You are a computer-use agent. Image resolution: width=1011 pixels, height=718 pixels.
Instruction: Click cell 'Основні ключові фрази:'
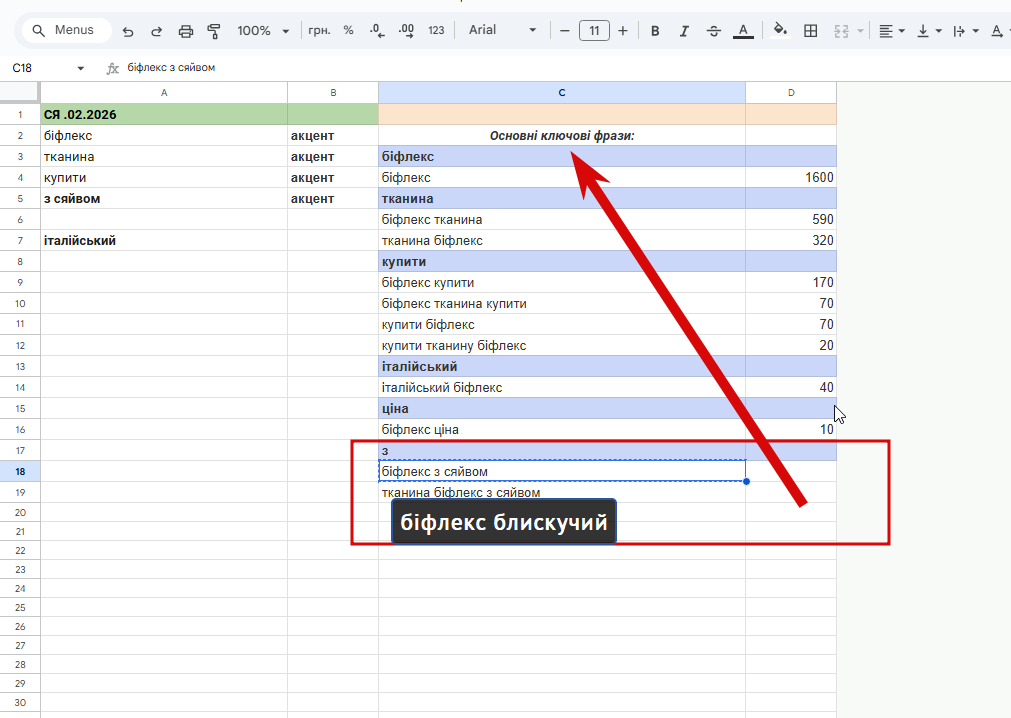pos(562,136)
